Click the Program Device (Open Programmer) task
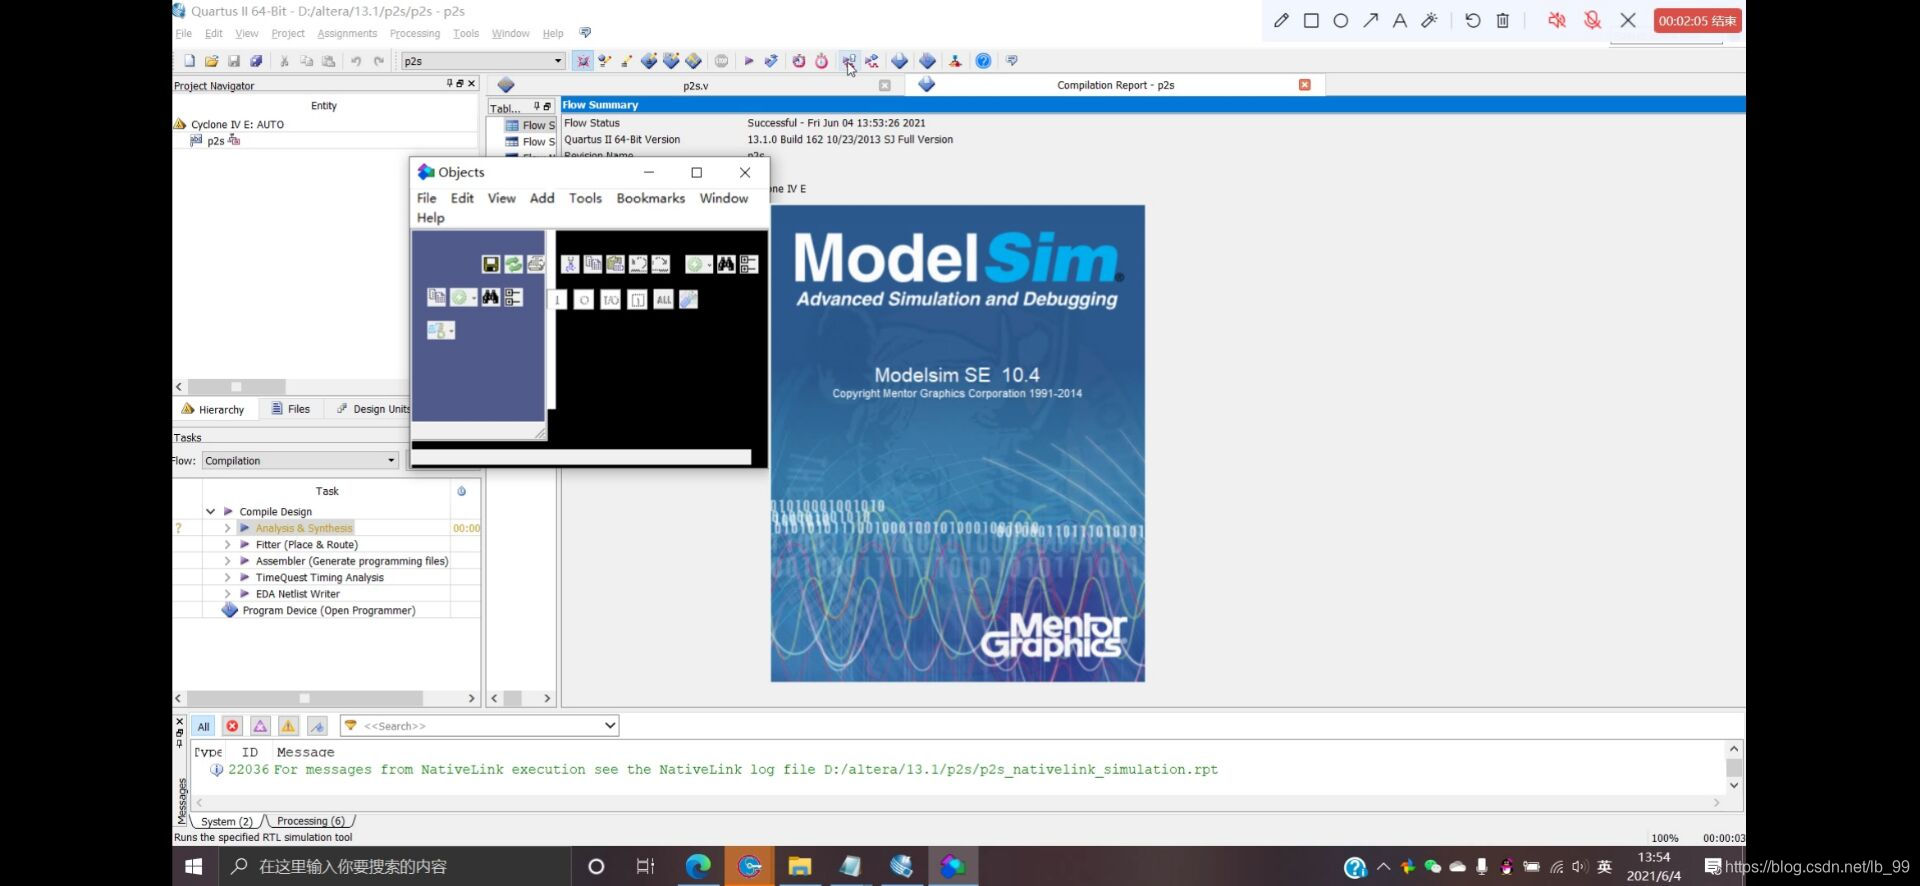 [329, 610]
